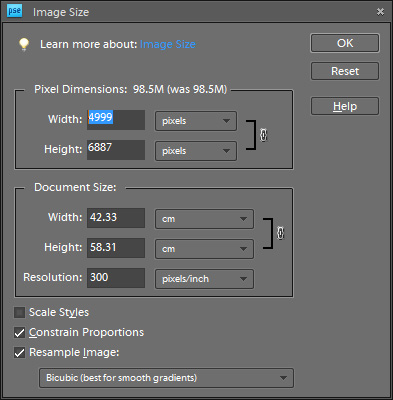Open the Resolution pixels/inch dropdown
Image resolution: width=393 pixels, height=400 pixels.
click(204, 279)
